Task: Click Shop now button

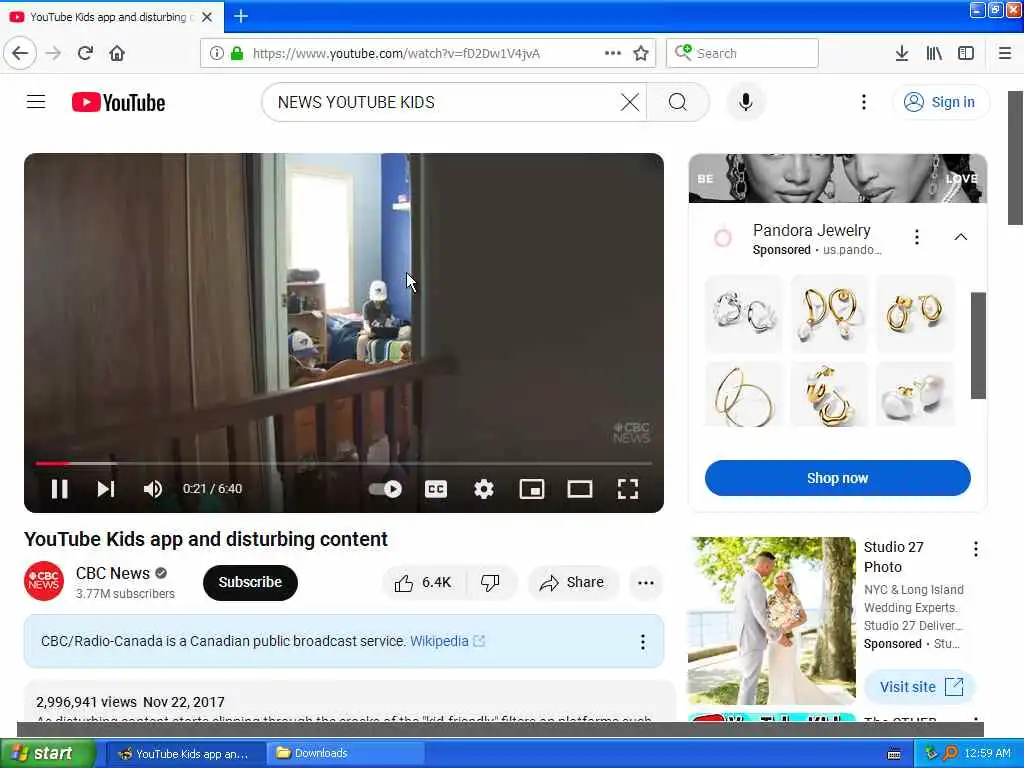Action: click(838, 478)
